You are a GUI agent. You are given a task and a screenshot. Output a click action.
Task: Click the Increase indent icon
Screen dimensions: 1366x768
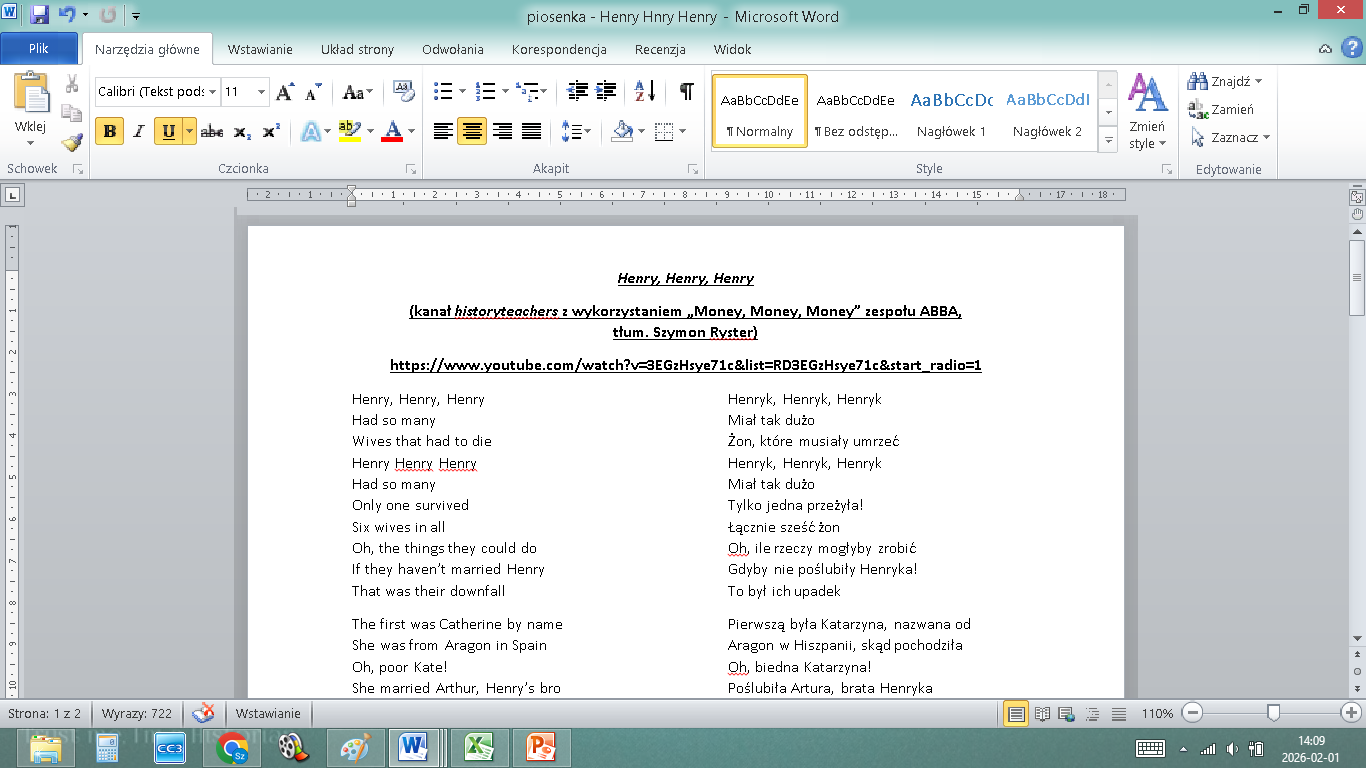[606, 92]
